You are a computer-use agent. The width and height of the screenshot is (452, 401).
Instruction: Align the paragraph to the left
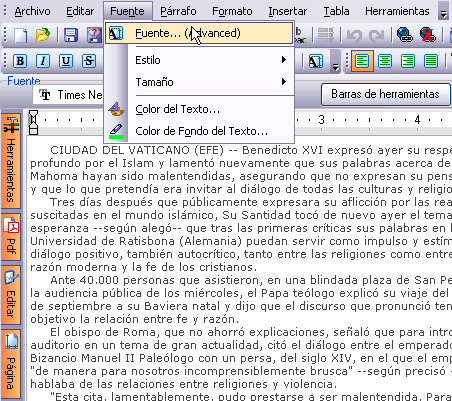[362, 61]
